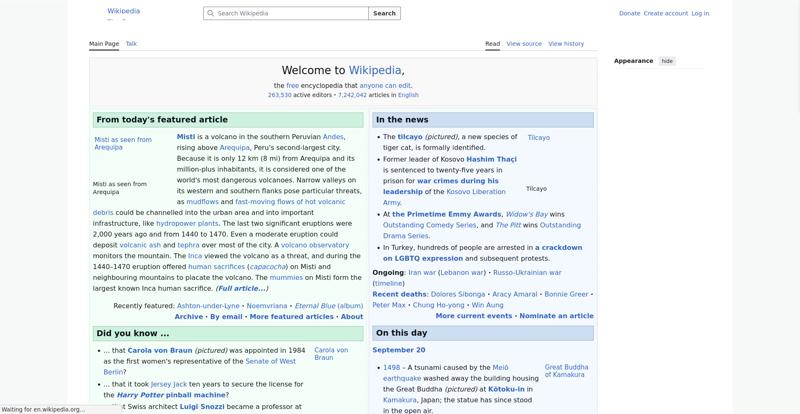Open the Eternal Blue (album) link
Viewport: 800px width, 414px height.
click(329, 306)
